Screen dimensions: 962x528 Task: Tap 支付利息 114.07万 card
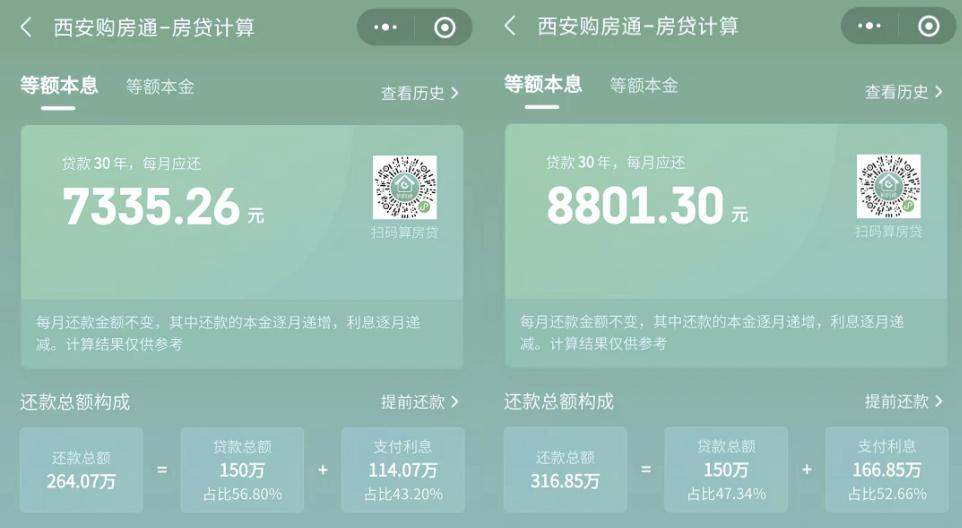[x=403, y=470]
